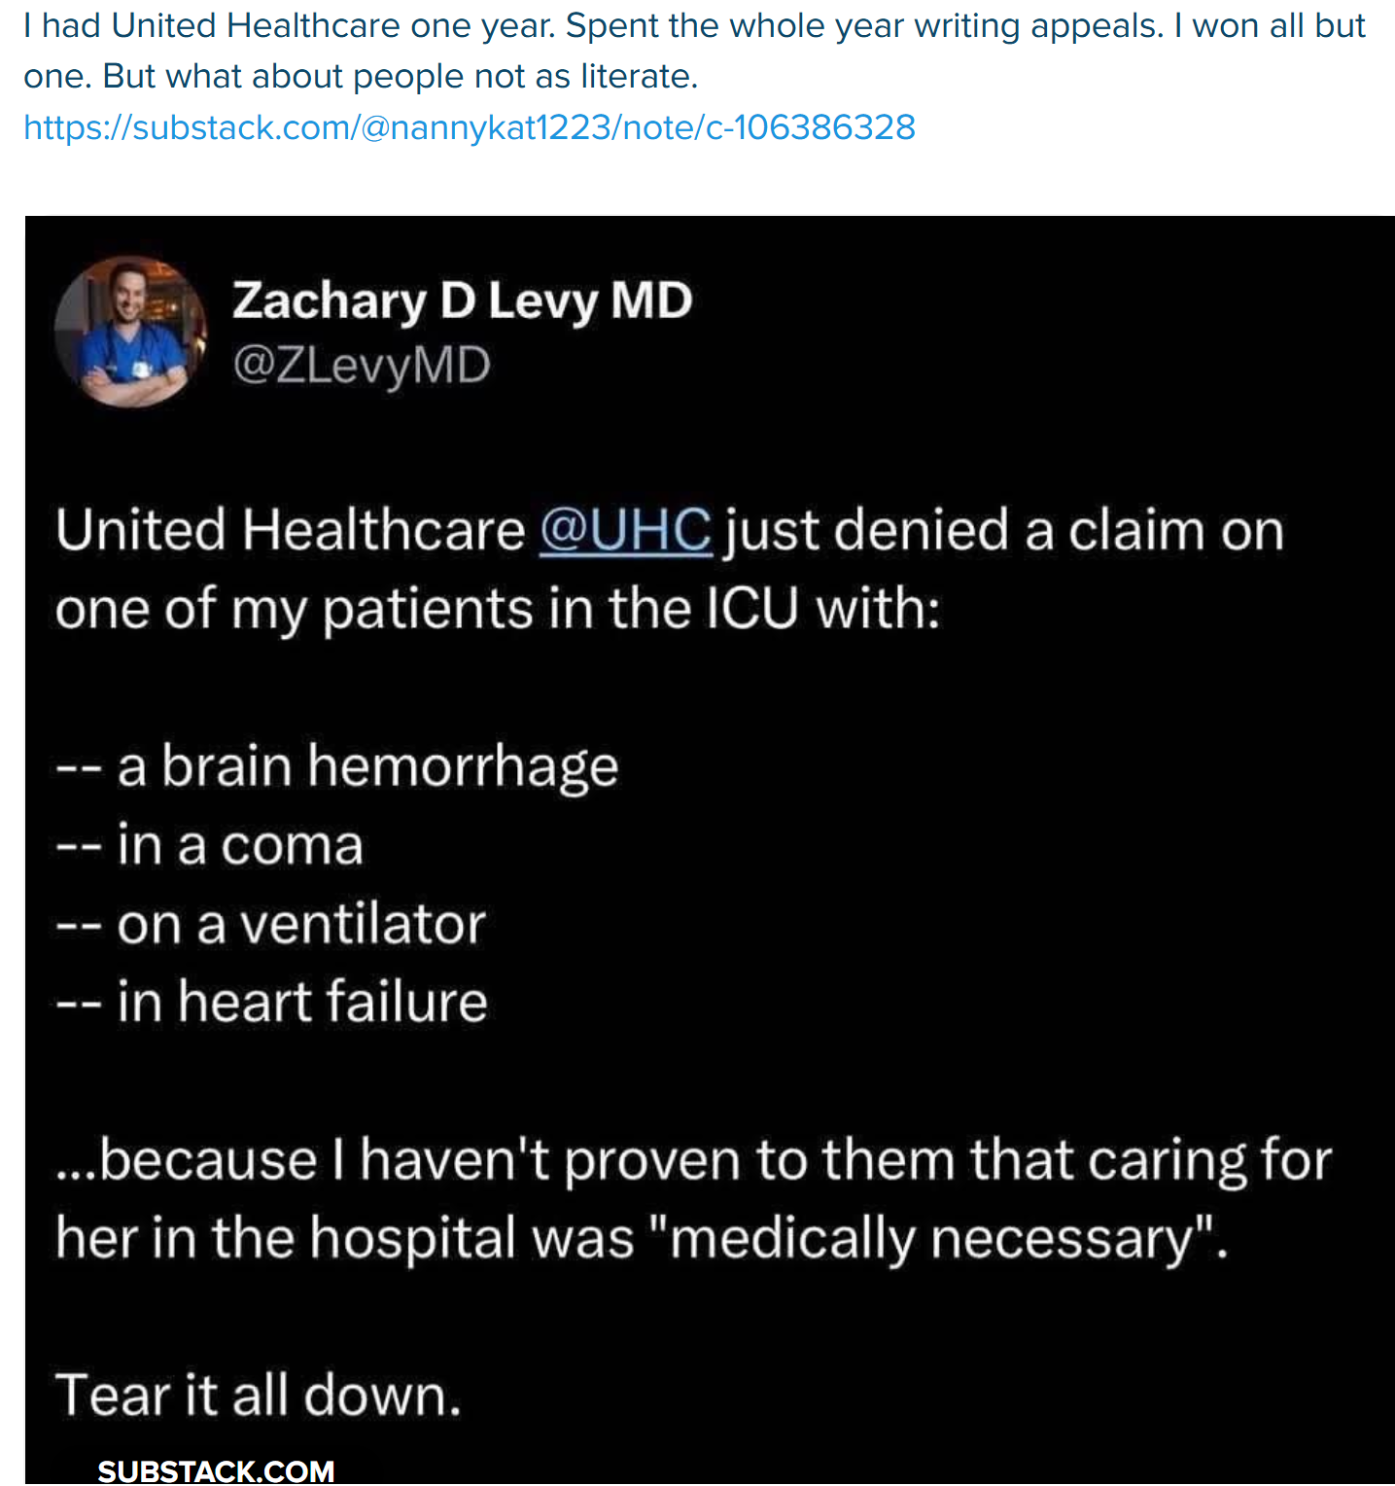Click the black background of the embedded tweet
This screenshot has height=1486, width=1395.
point(1000,850)
